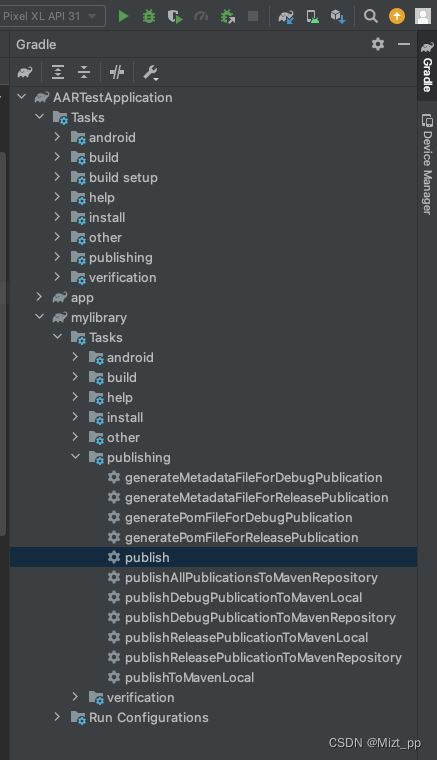Open Gradle panel options gear
437x760 pixels.
click(x=378, y=44)
